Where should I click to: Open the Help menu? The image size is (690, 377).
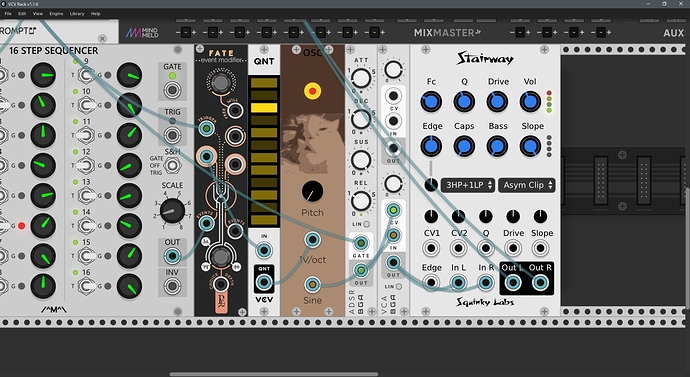pos(95,14)
